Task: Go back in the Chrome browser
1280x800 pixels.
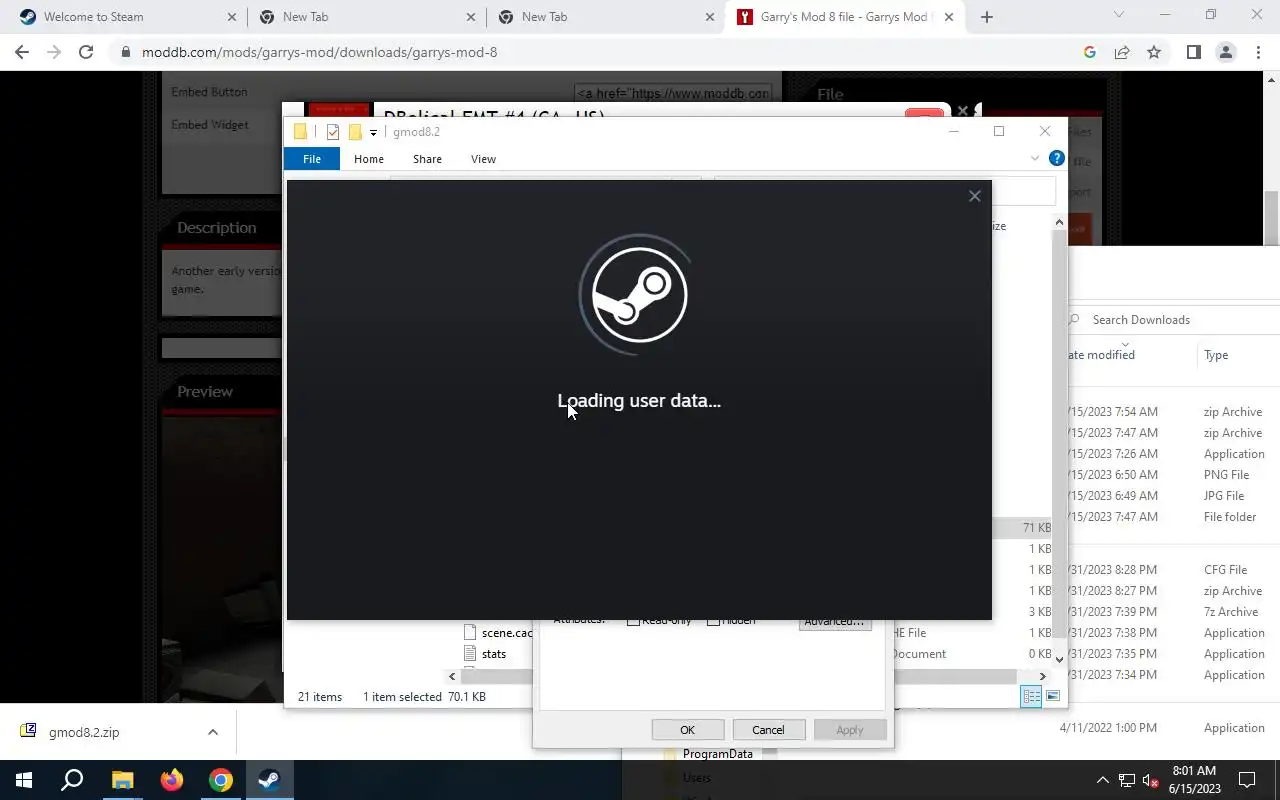Action: (22, 52)
